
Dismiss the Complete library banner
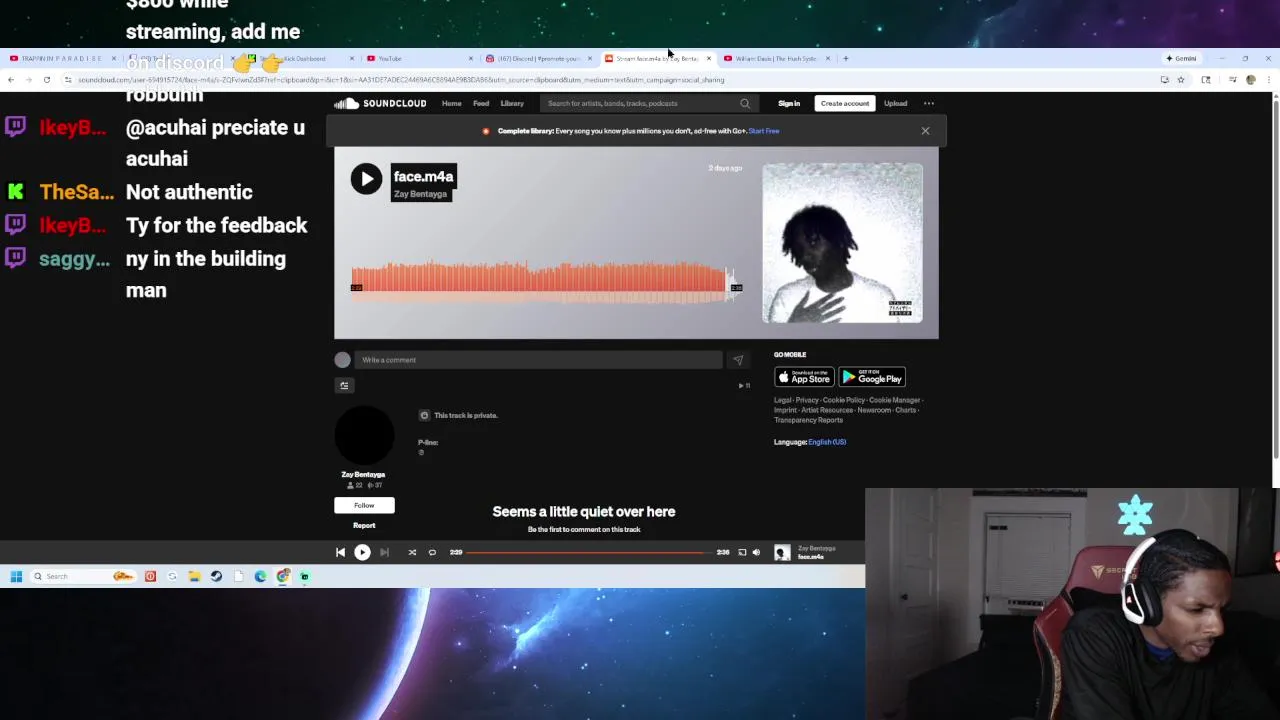click(x=925, y=131)
